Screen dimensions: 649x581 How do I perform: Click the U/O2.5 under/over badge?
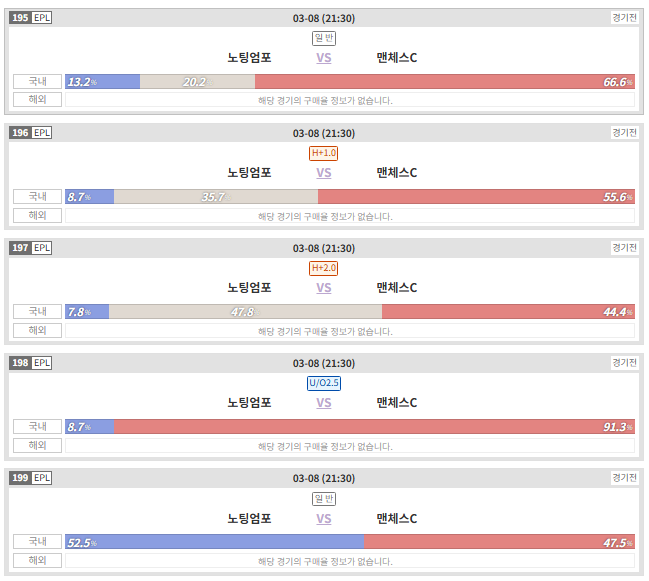[324, 383]
